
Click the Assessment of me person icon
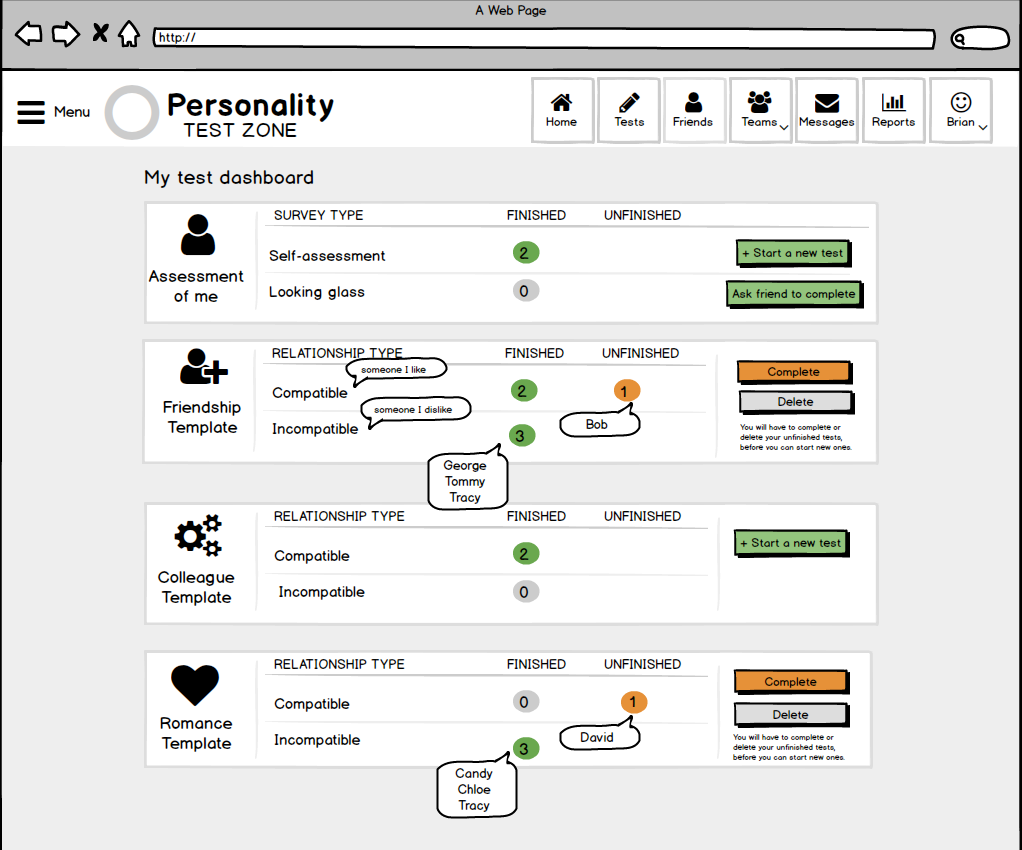[x=197, y=235]
